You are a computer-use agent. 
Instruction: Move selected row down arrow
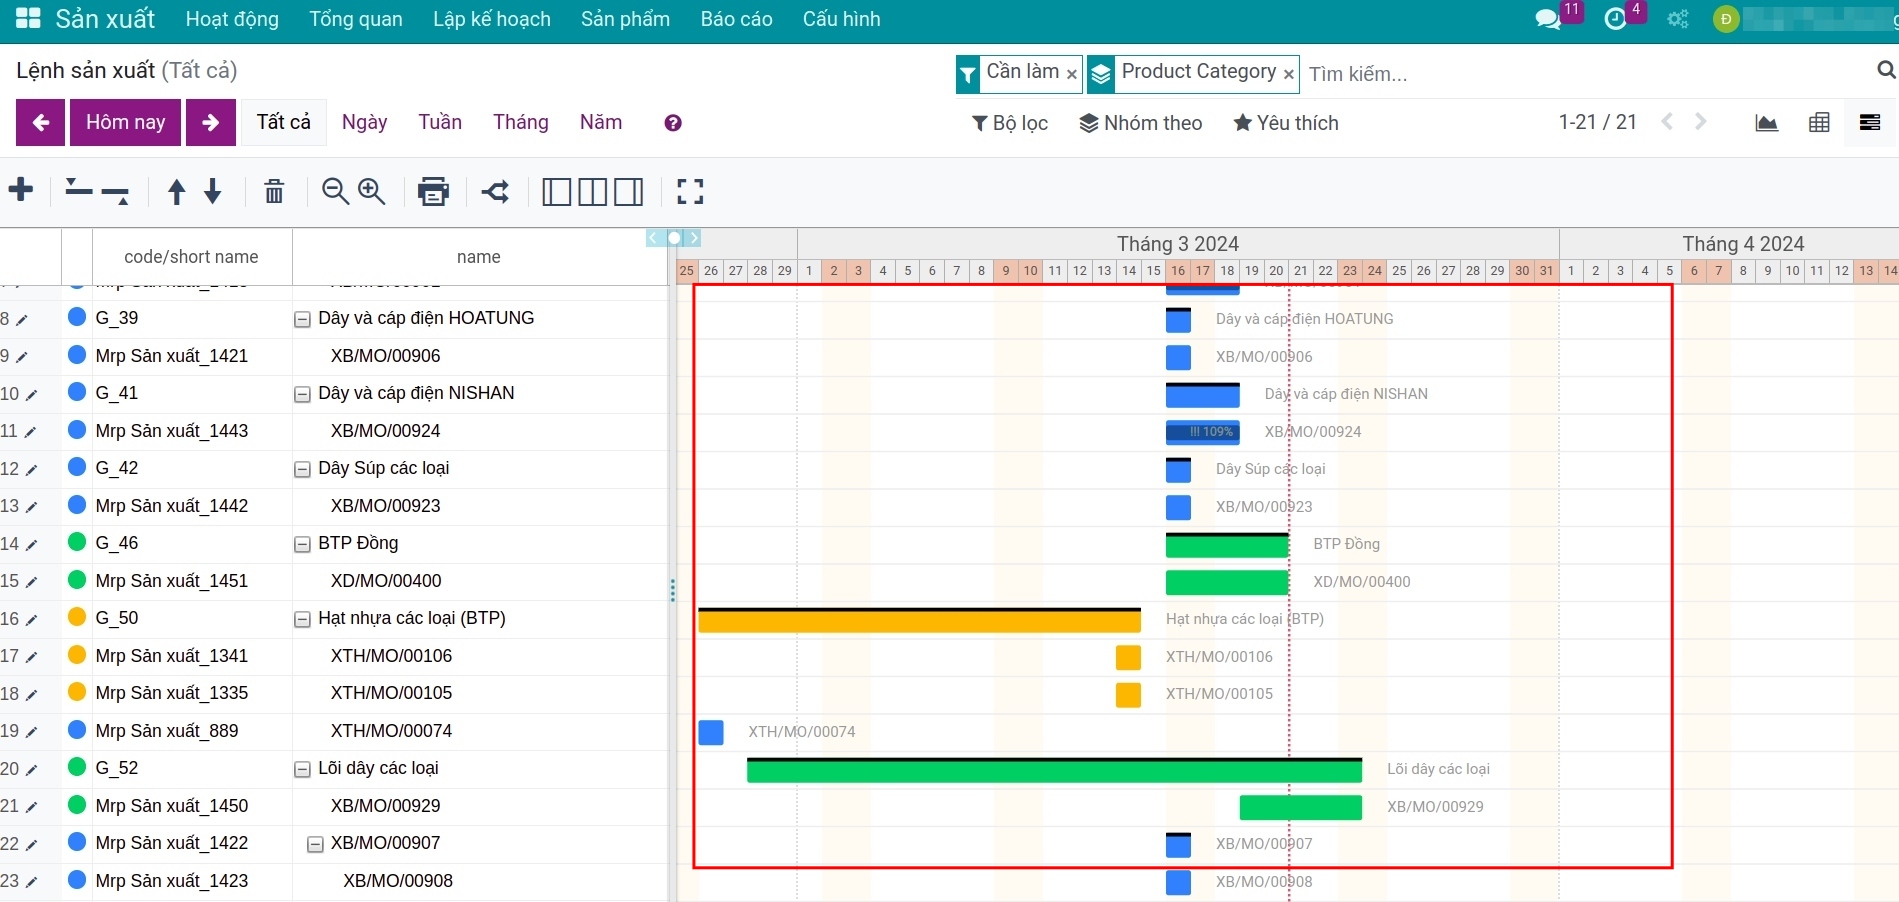(213, 191)
